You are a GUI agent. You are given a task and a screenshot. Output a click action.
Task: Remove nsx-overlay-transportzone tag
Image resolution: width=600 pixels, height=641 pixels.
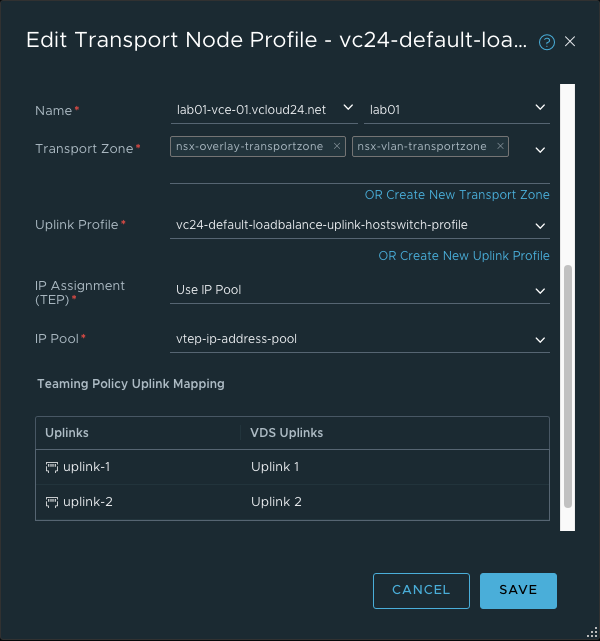click(x=337, y=146)
